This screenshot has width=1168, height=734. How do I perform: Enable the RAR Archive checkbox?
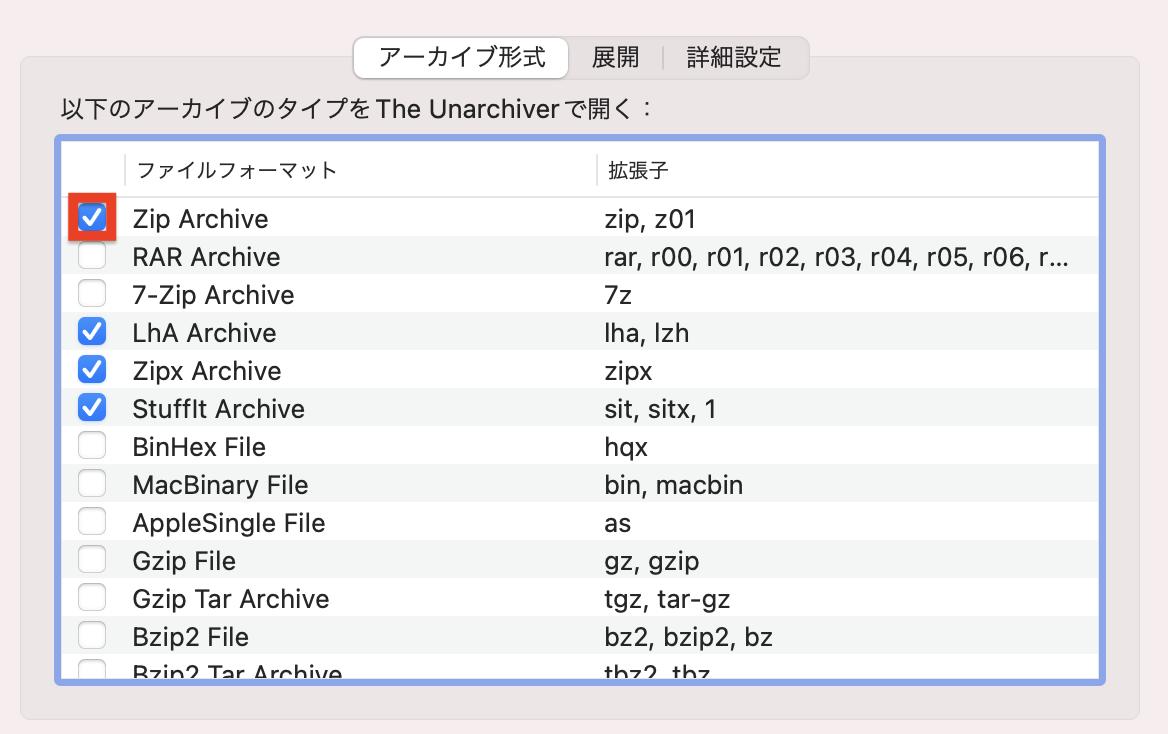click(92, 256)
